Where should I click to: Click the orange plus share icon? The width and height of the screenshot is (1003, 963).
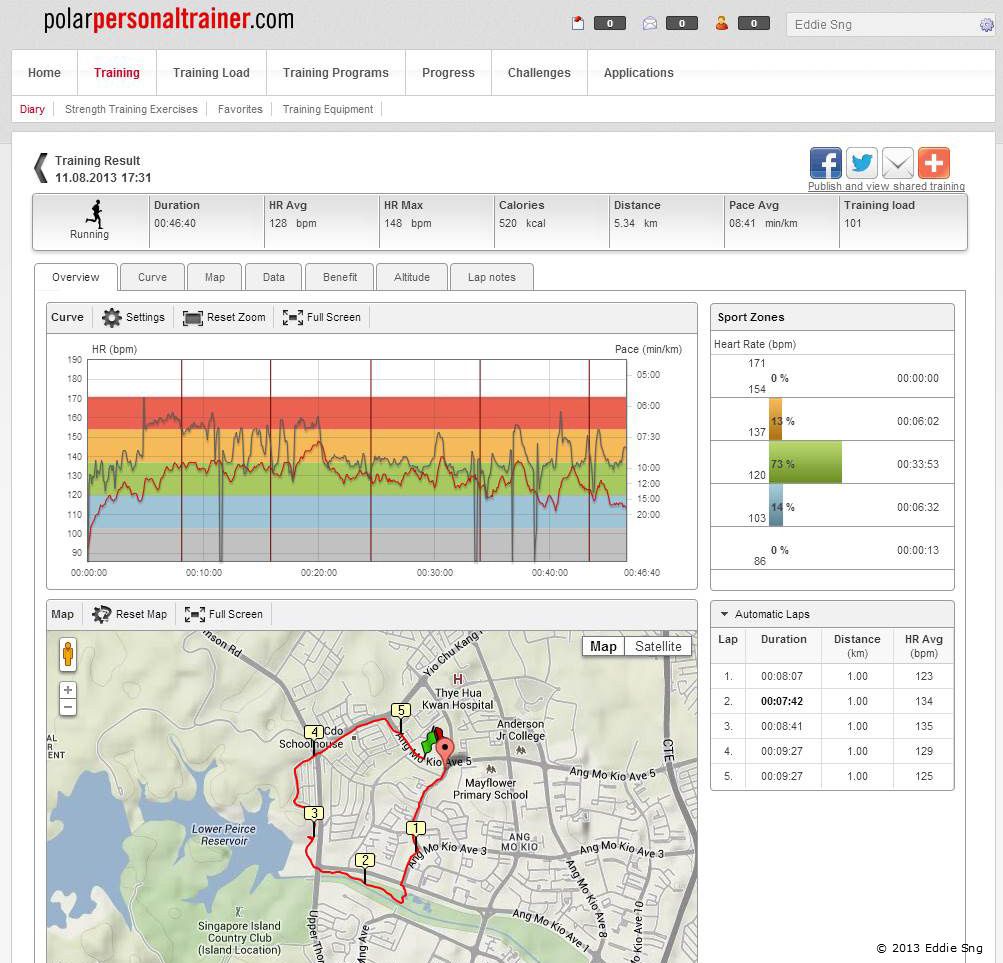point(933,163)
